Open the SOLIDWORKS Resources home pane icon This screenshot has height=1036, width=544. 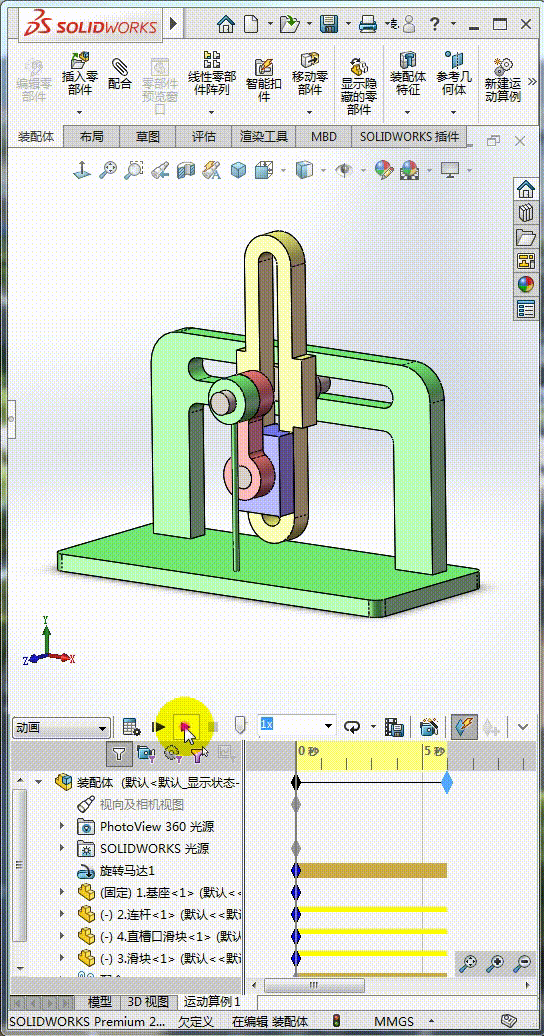pyautogui.click(x=525, y=190)
